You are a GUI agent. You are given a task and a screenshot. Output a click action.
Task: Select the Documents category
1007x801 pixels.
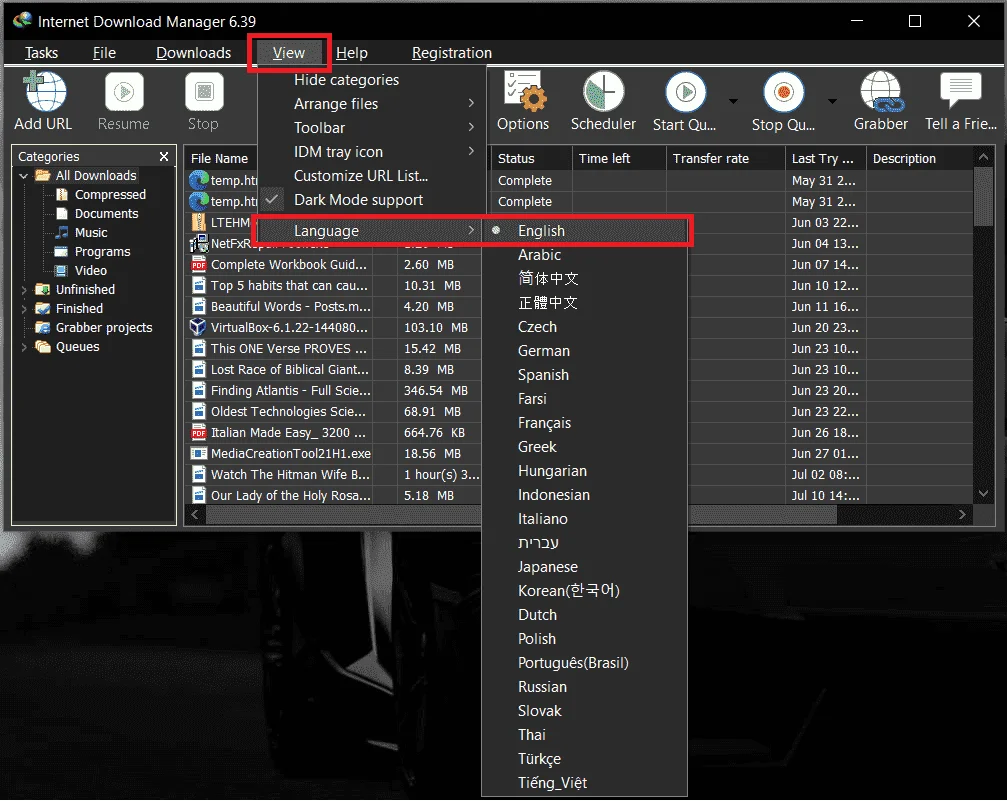(x=106, y=213)
